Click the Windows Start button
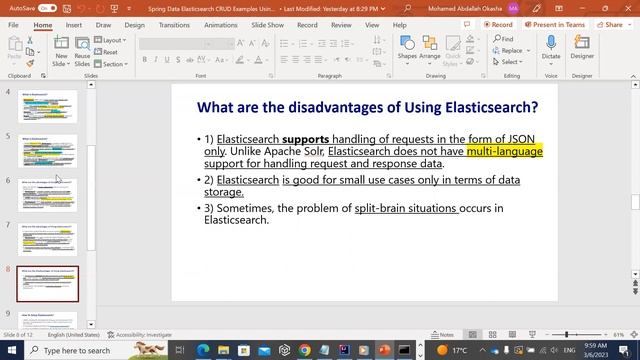The height and width of the screenshot is (360, 640). tap(11, 350)
